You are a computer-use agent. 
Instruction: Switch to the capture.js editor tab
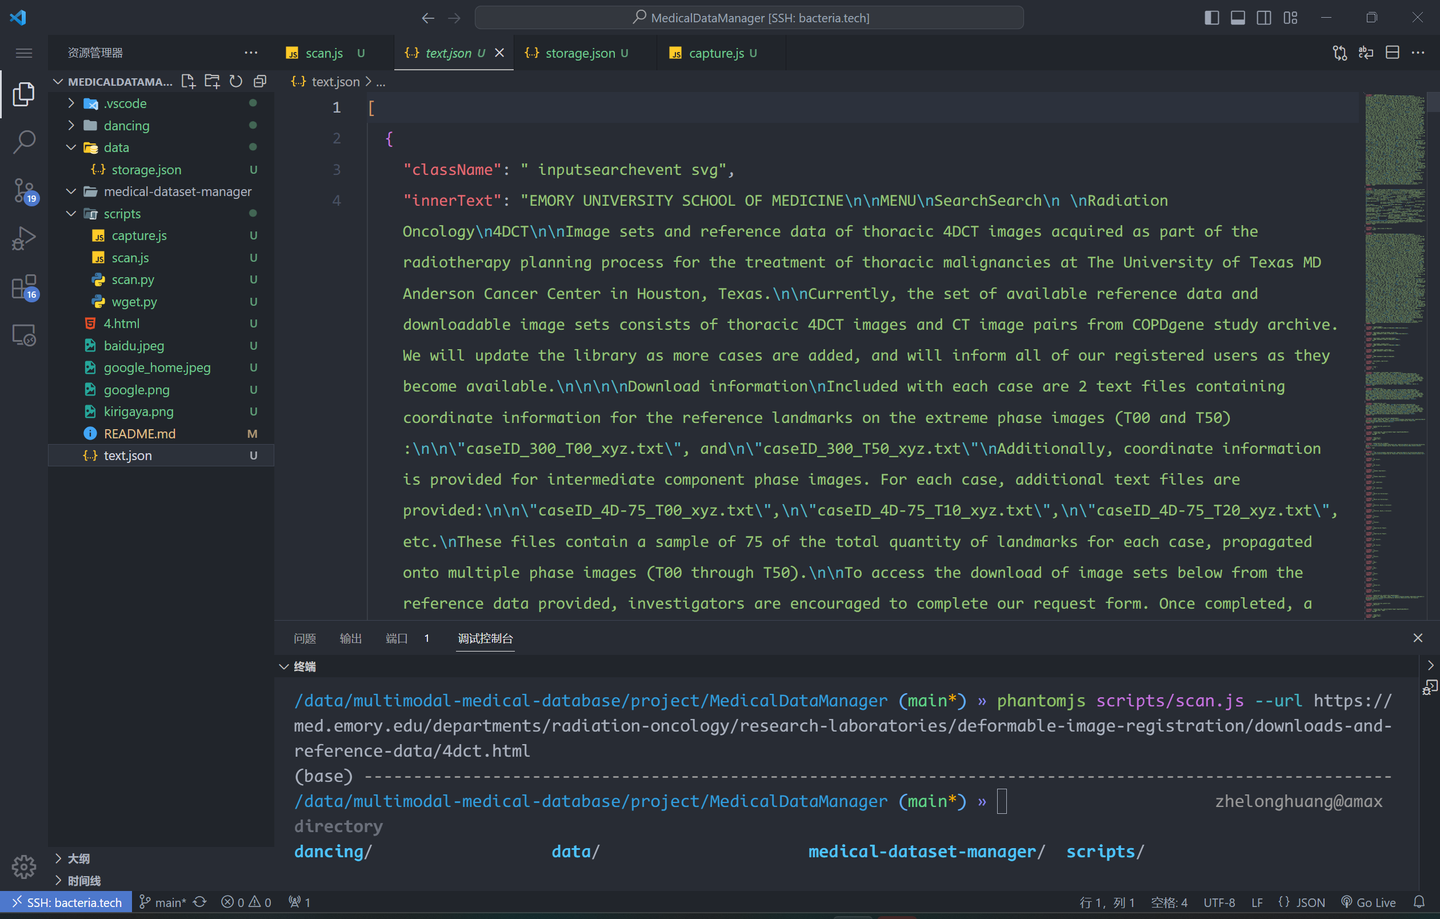click(715, 53)
